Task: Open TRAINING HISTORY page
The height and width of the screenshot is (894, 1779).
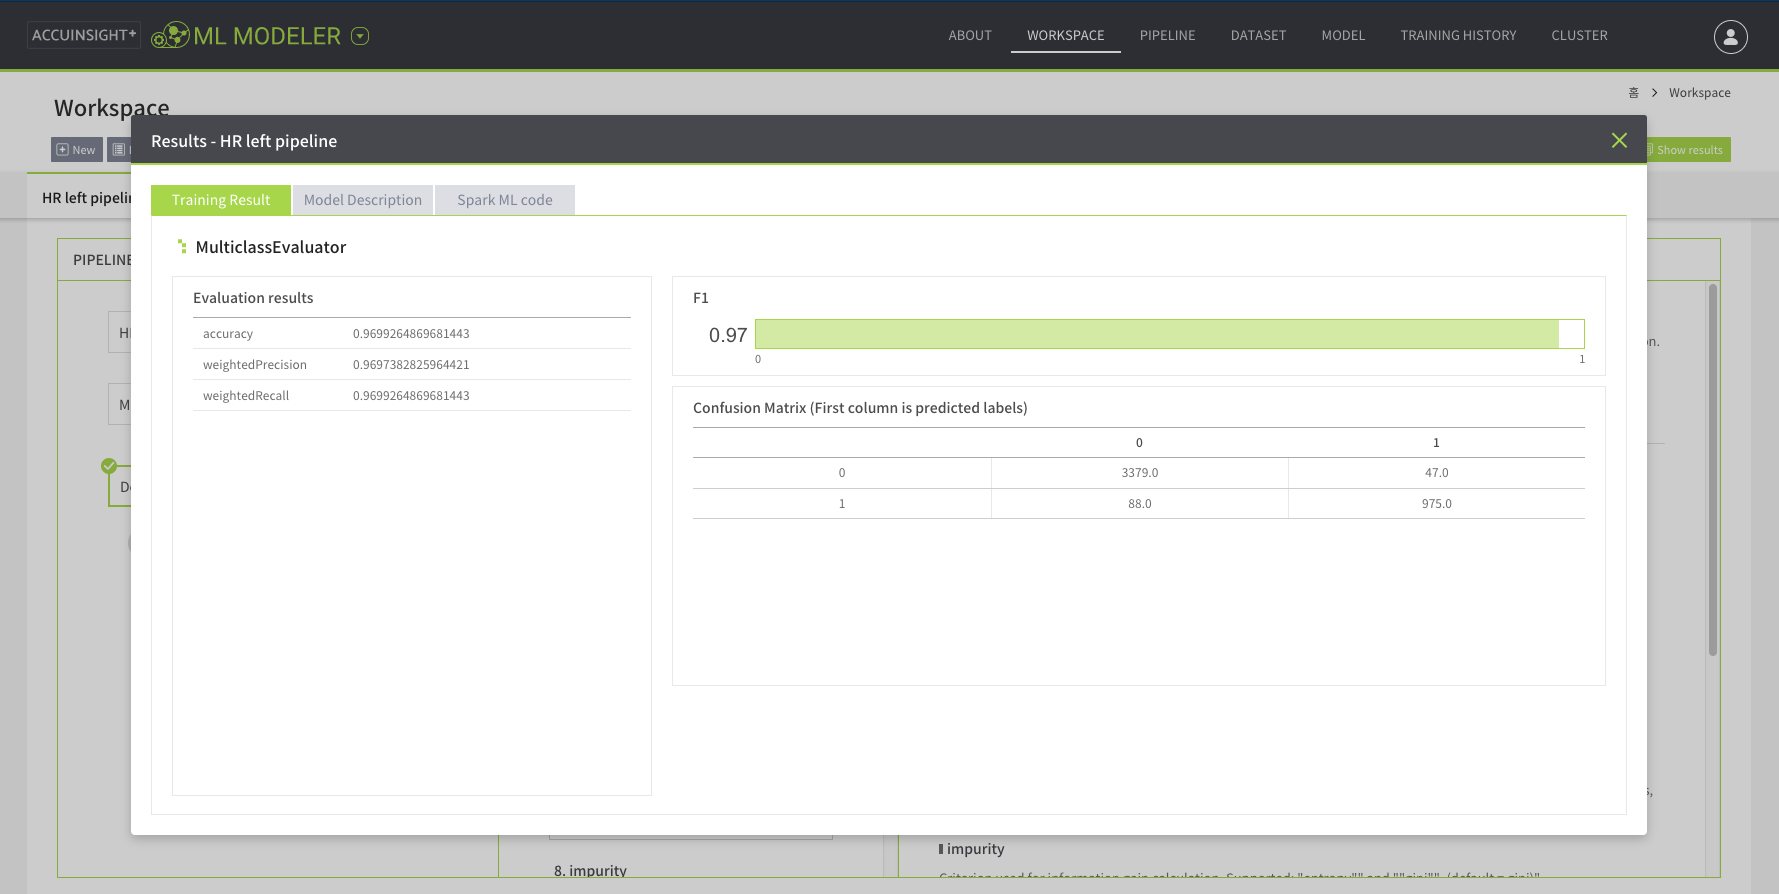Action: tap(1458, 35)
